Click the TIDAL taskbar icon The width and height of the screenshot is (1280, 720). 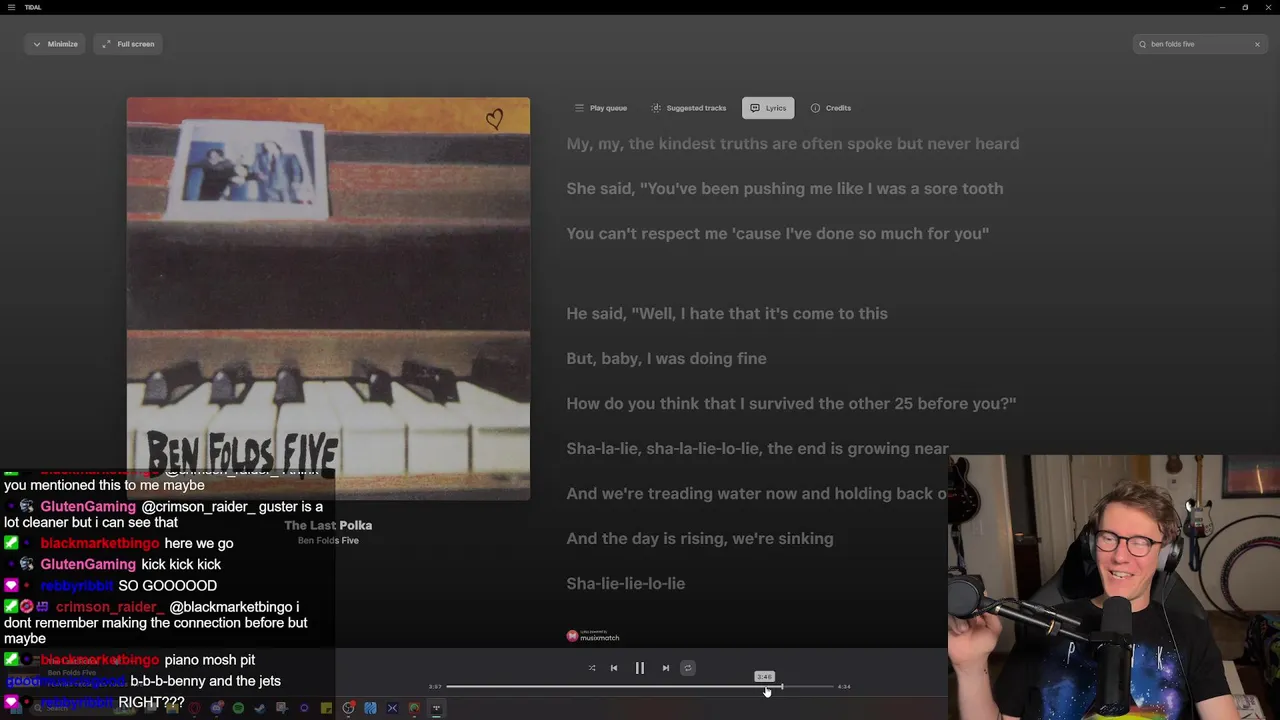pos(436,708)
